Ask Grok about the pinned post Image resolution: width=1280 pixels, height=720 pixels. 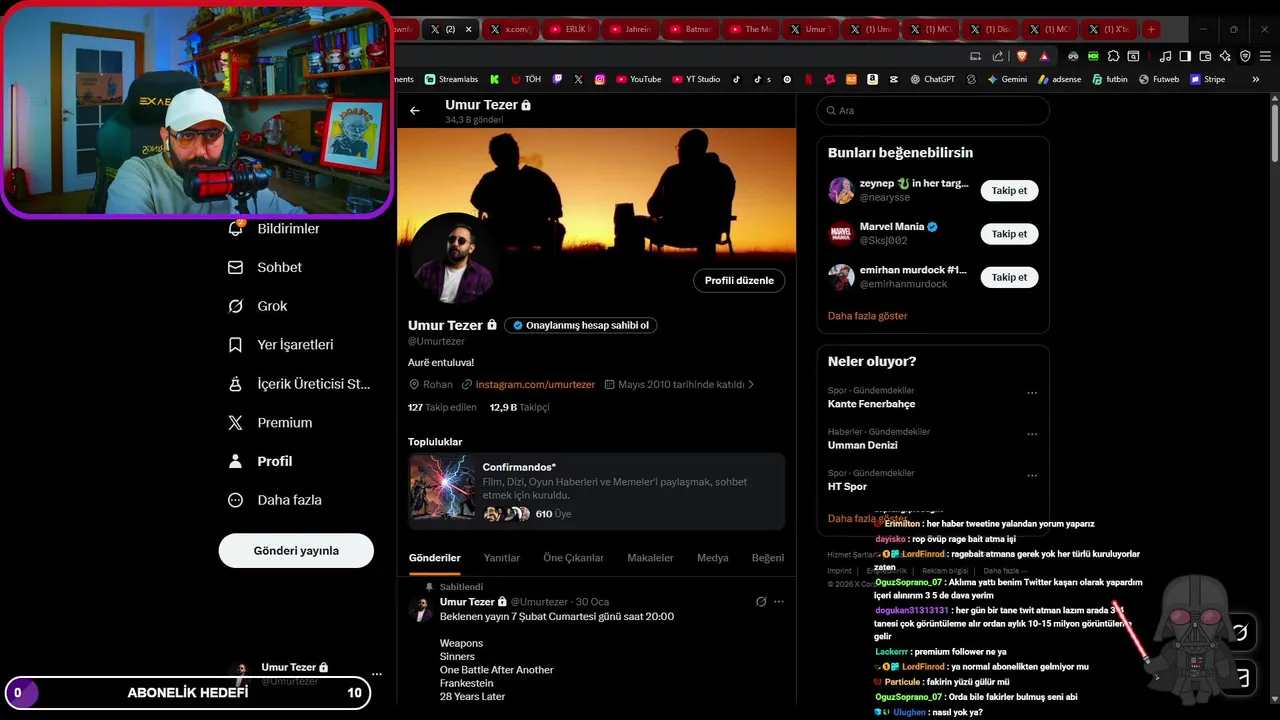click(x=761, y=602)
